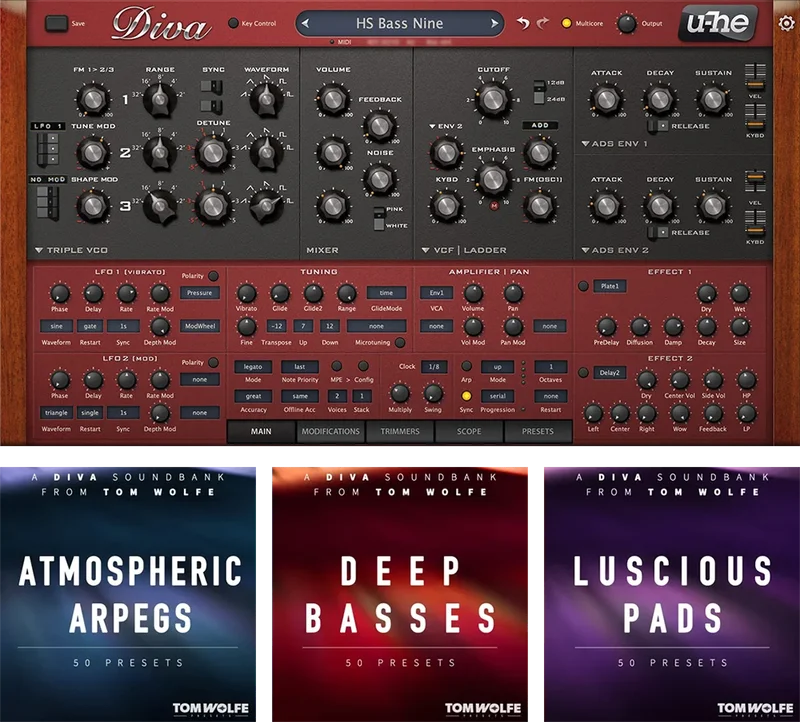
Task: Click oscillator 1 Waveform knob
Action: coord(266,99)
